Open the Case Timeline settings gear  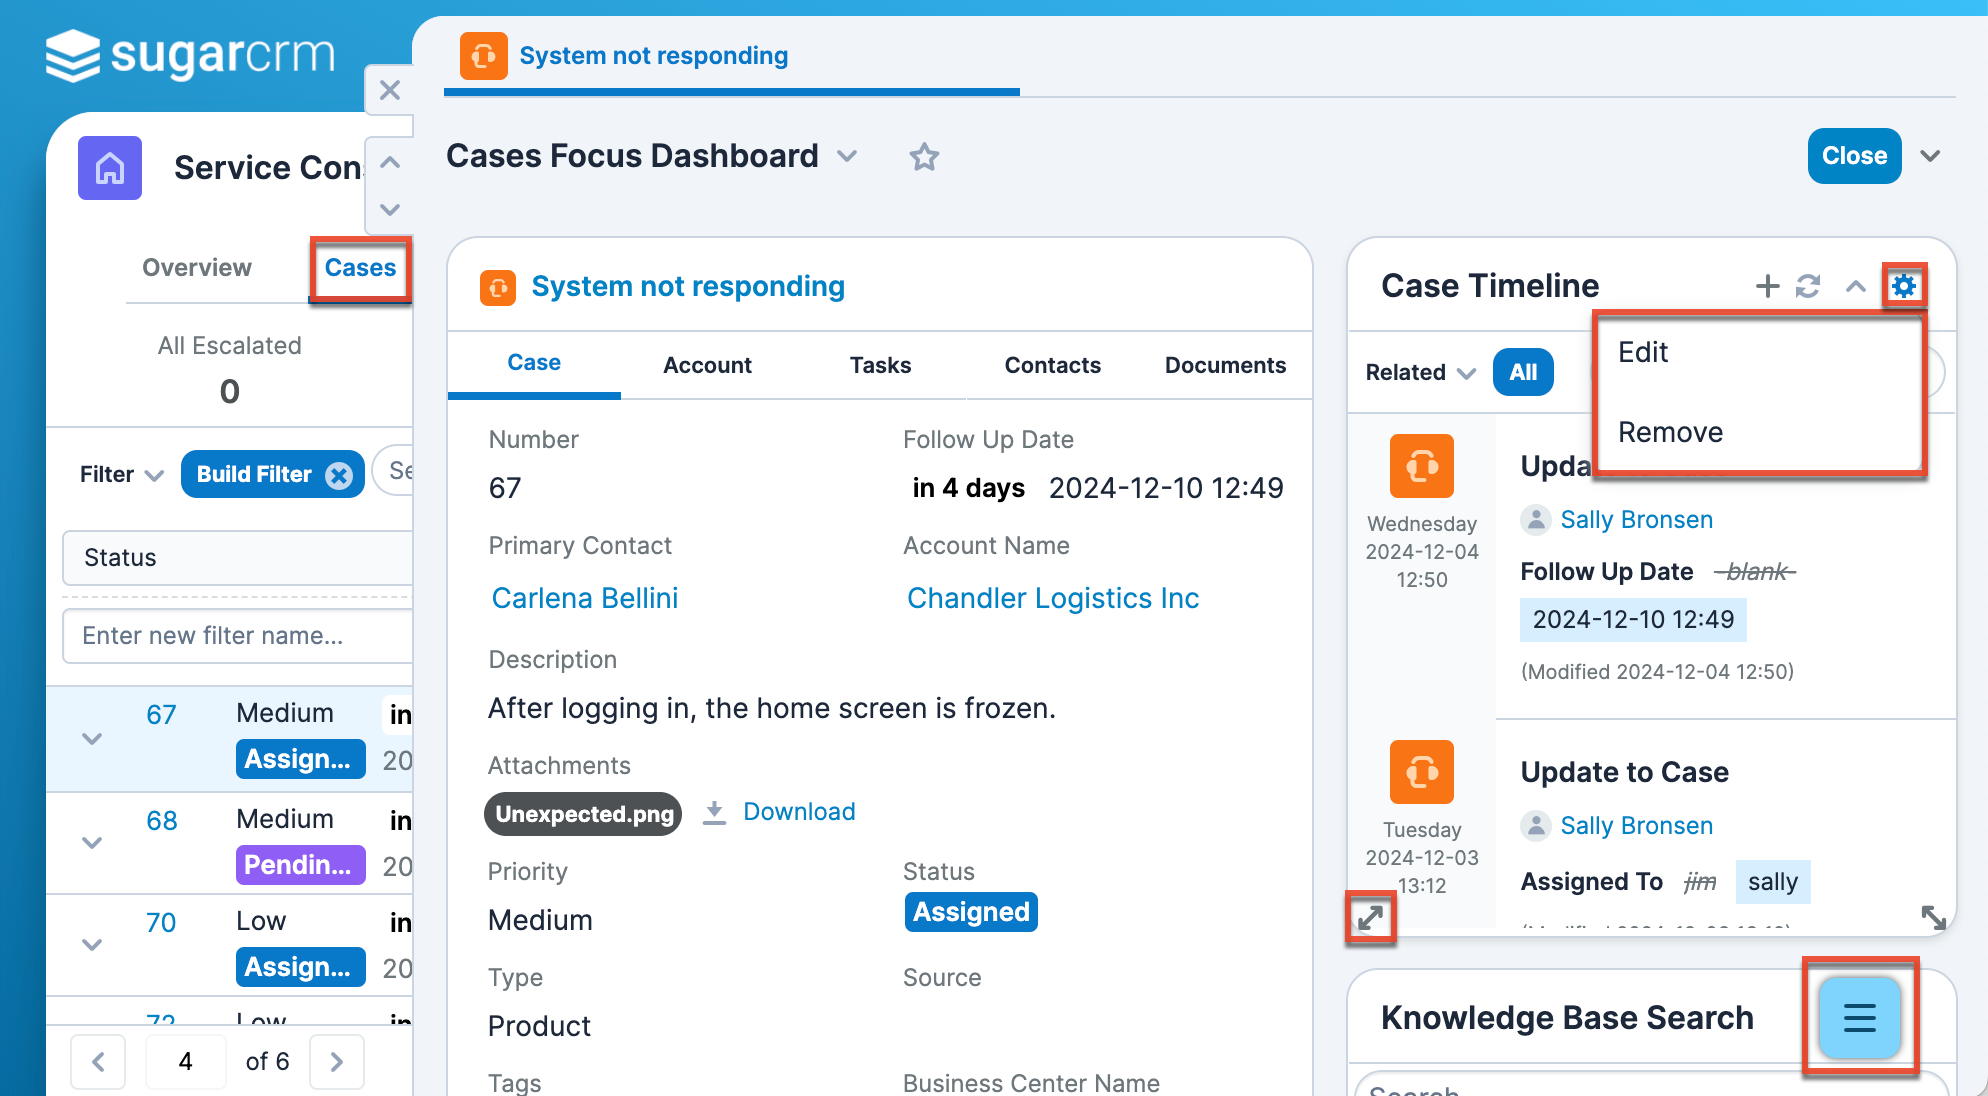(x=1904, y=285)
